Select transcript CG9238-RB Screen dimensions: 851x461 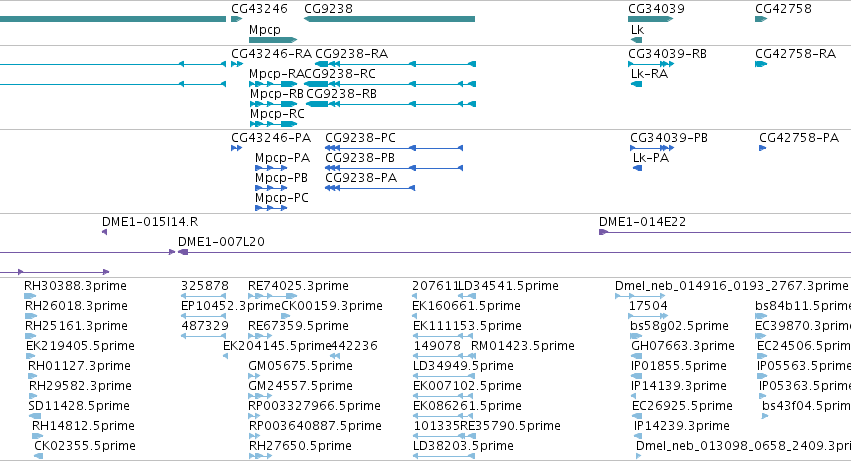(x=341, y=94)
